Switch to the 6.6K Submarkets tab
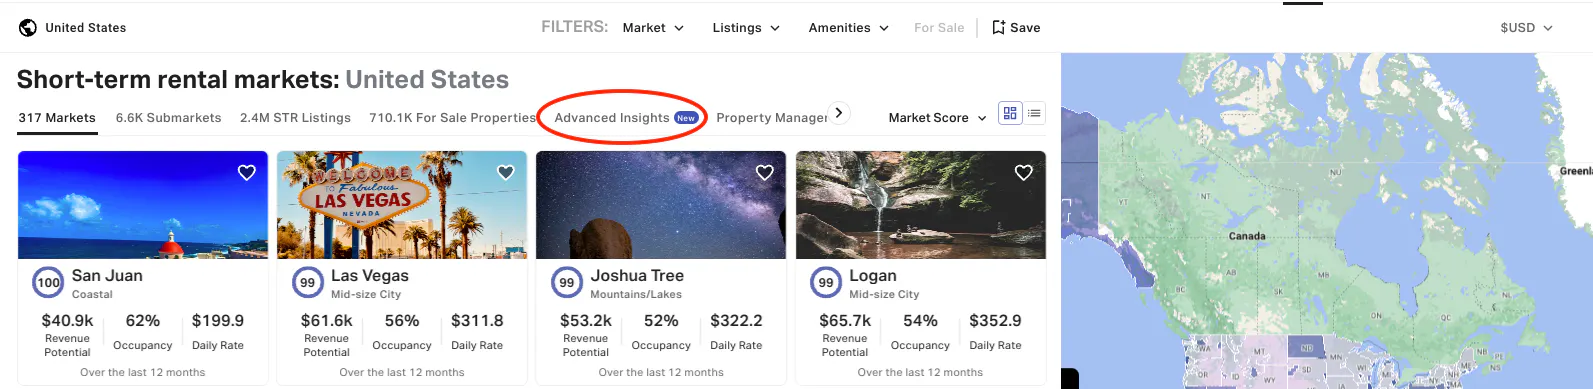 click(x=169, y=118)
